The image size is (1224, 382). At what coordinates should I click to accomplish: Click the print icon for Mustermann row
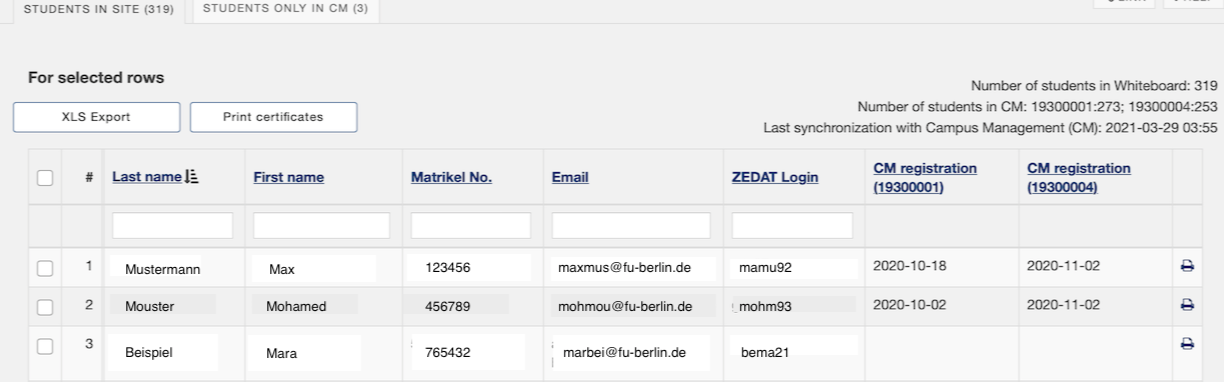(1187, 266)
